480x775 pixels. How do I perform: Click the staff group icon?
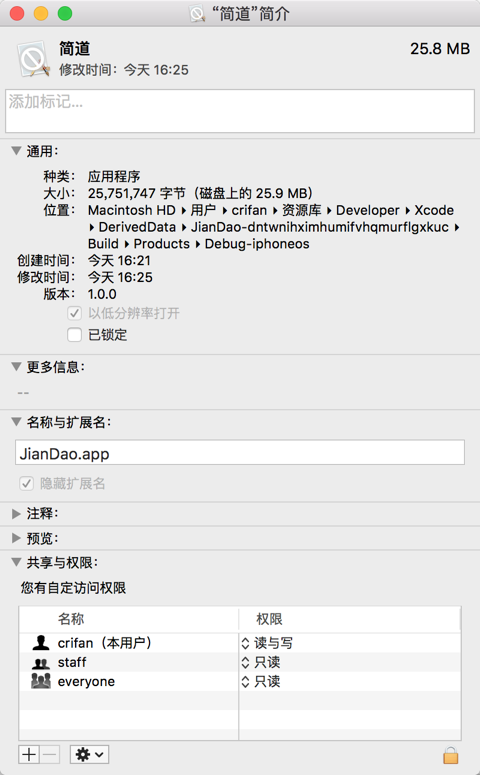point(41,662)
